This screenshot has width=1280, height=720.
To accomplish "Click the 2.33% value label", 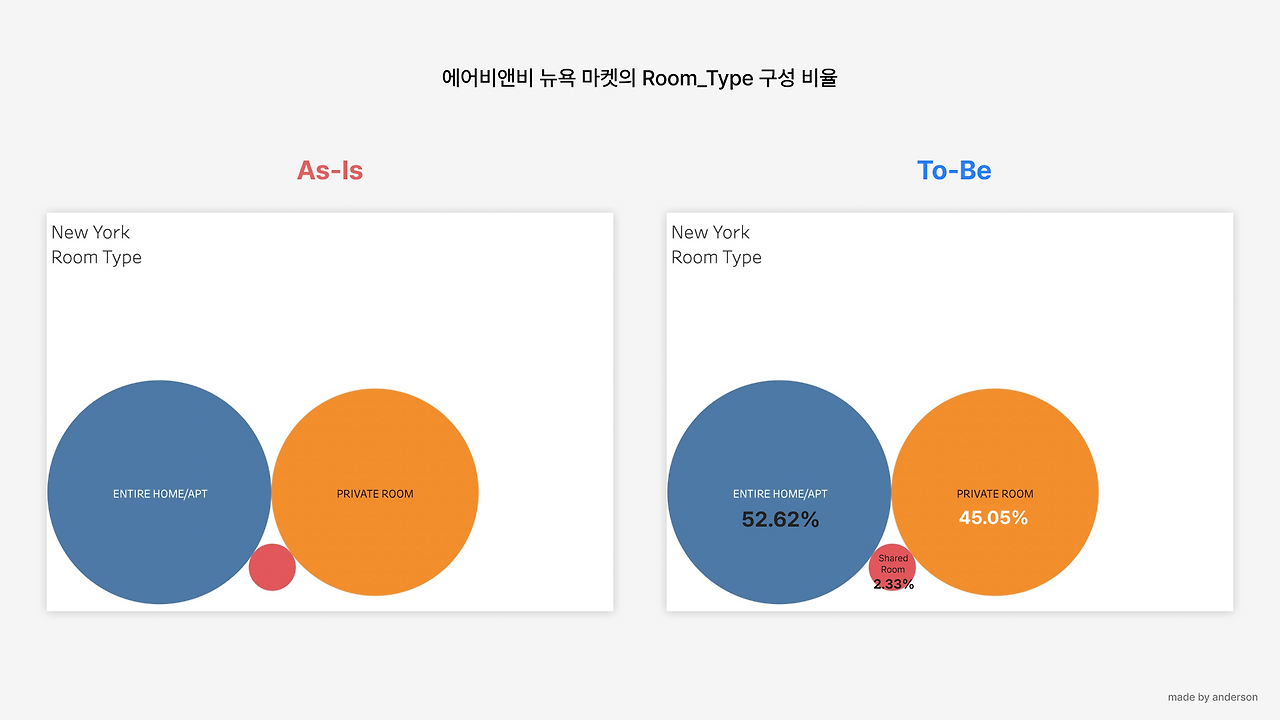I will click(x=893, y=584).
